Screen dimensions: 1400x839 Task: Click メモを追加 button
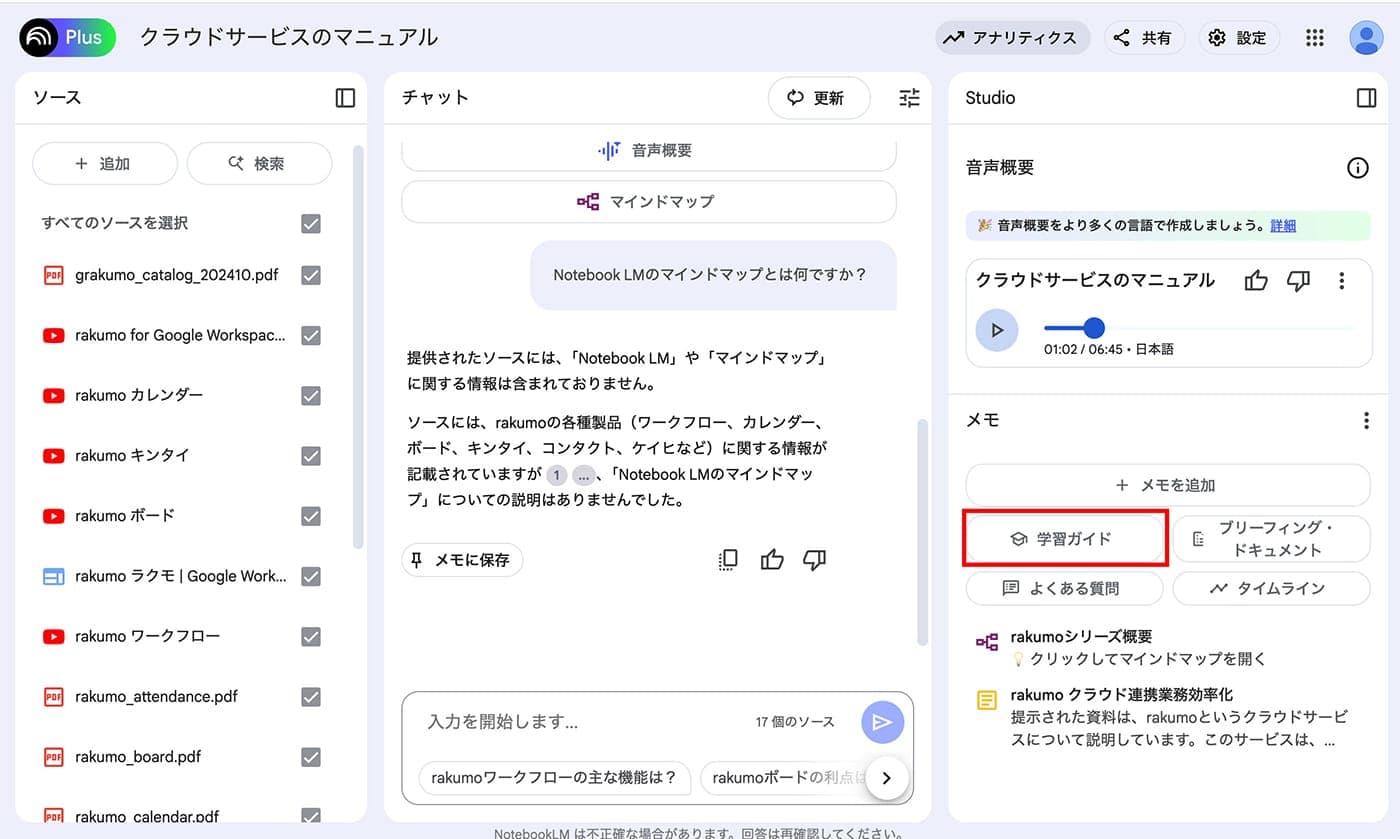[1168, 485]
